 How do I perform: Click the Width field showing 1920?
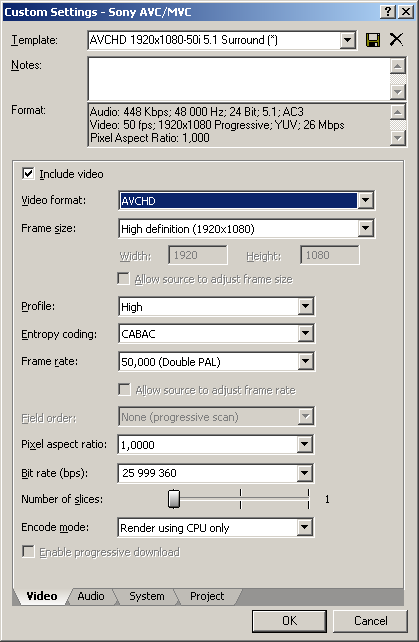coord(197,255)
